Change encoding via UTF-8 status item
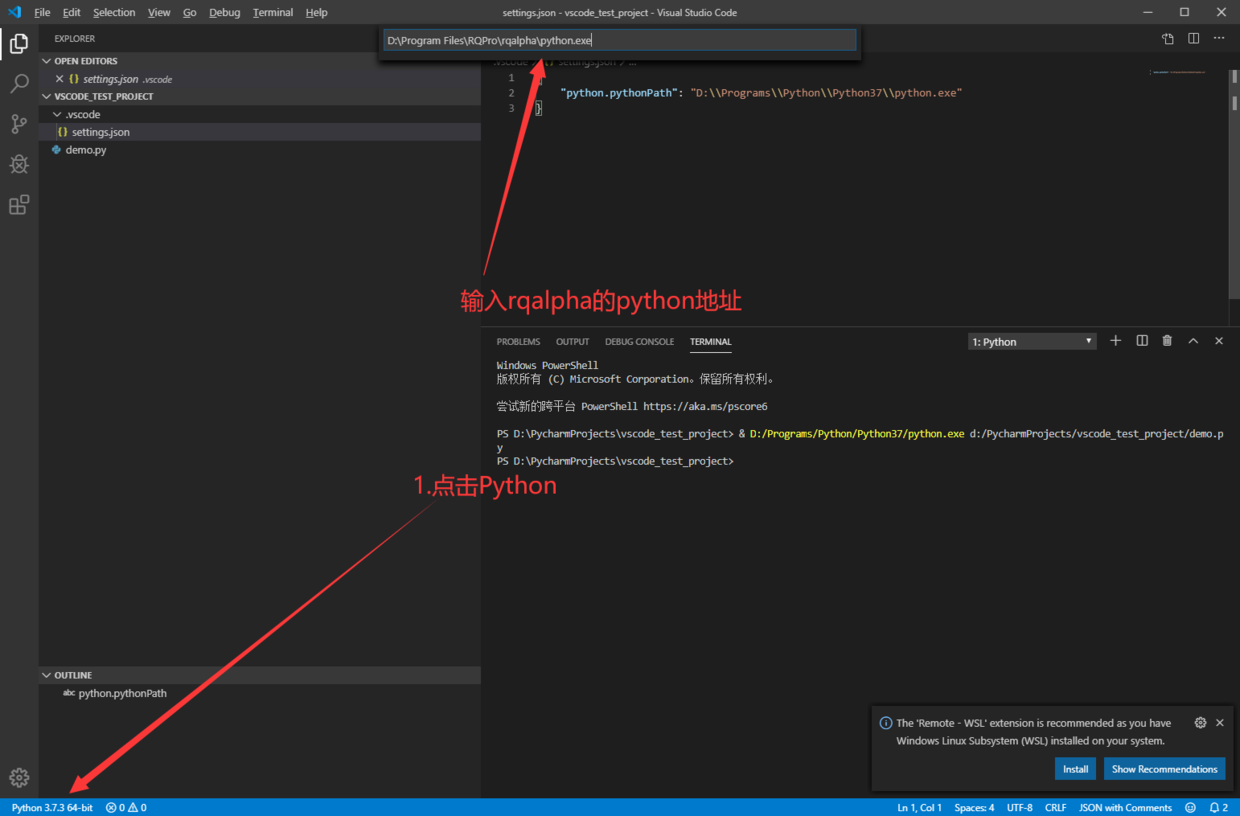The width and height of the screenshot is (1240, 816). pos(1020,807)
